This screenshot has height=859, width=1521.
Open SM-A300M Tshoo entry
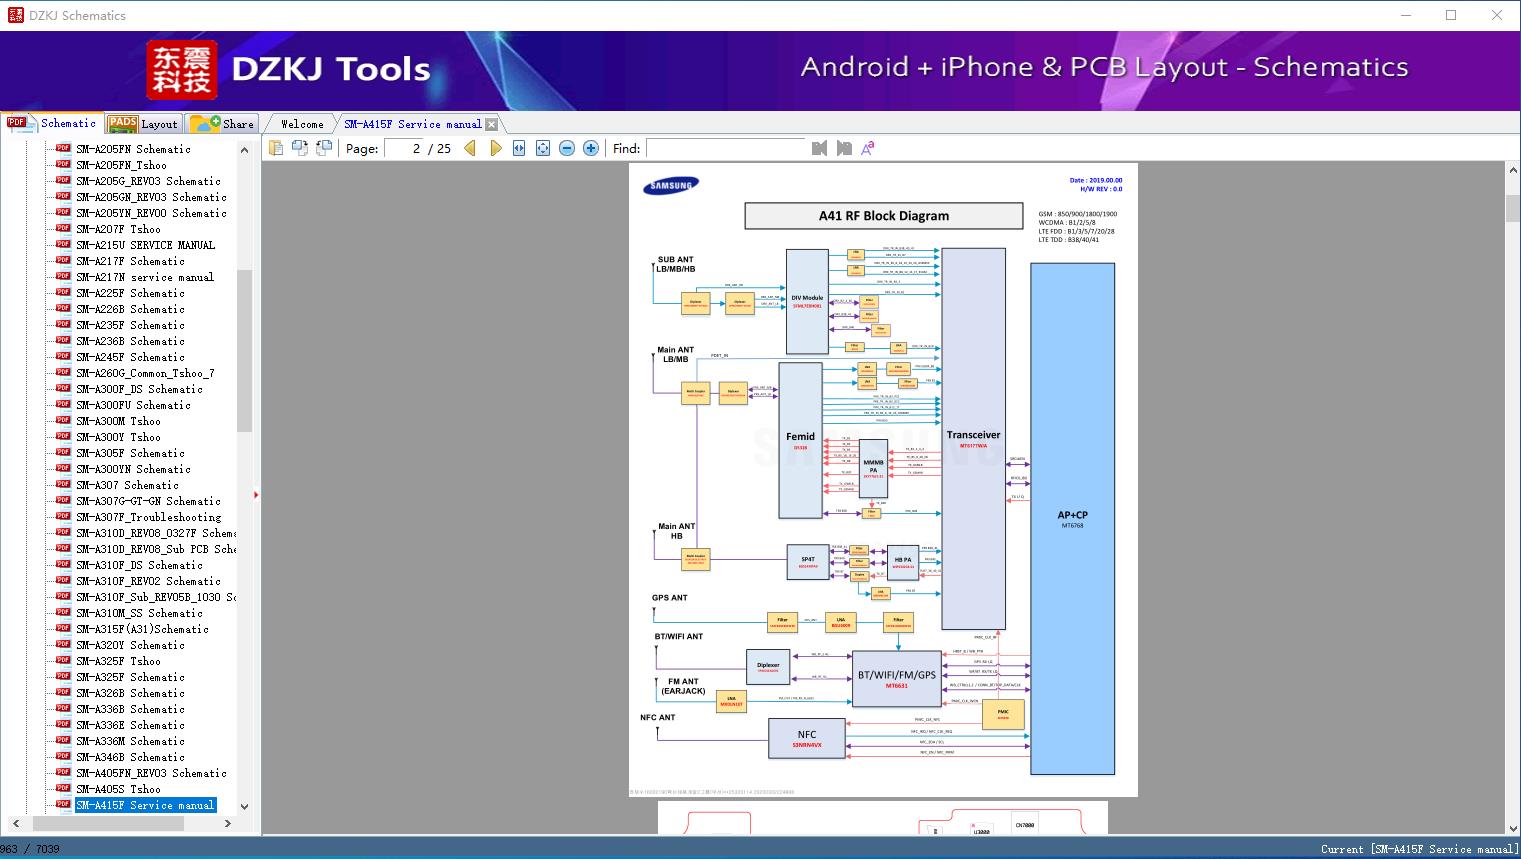pyautogui.click(x=118, y=421)
